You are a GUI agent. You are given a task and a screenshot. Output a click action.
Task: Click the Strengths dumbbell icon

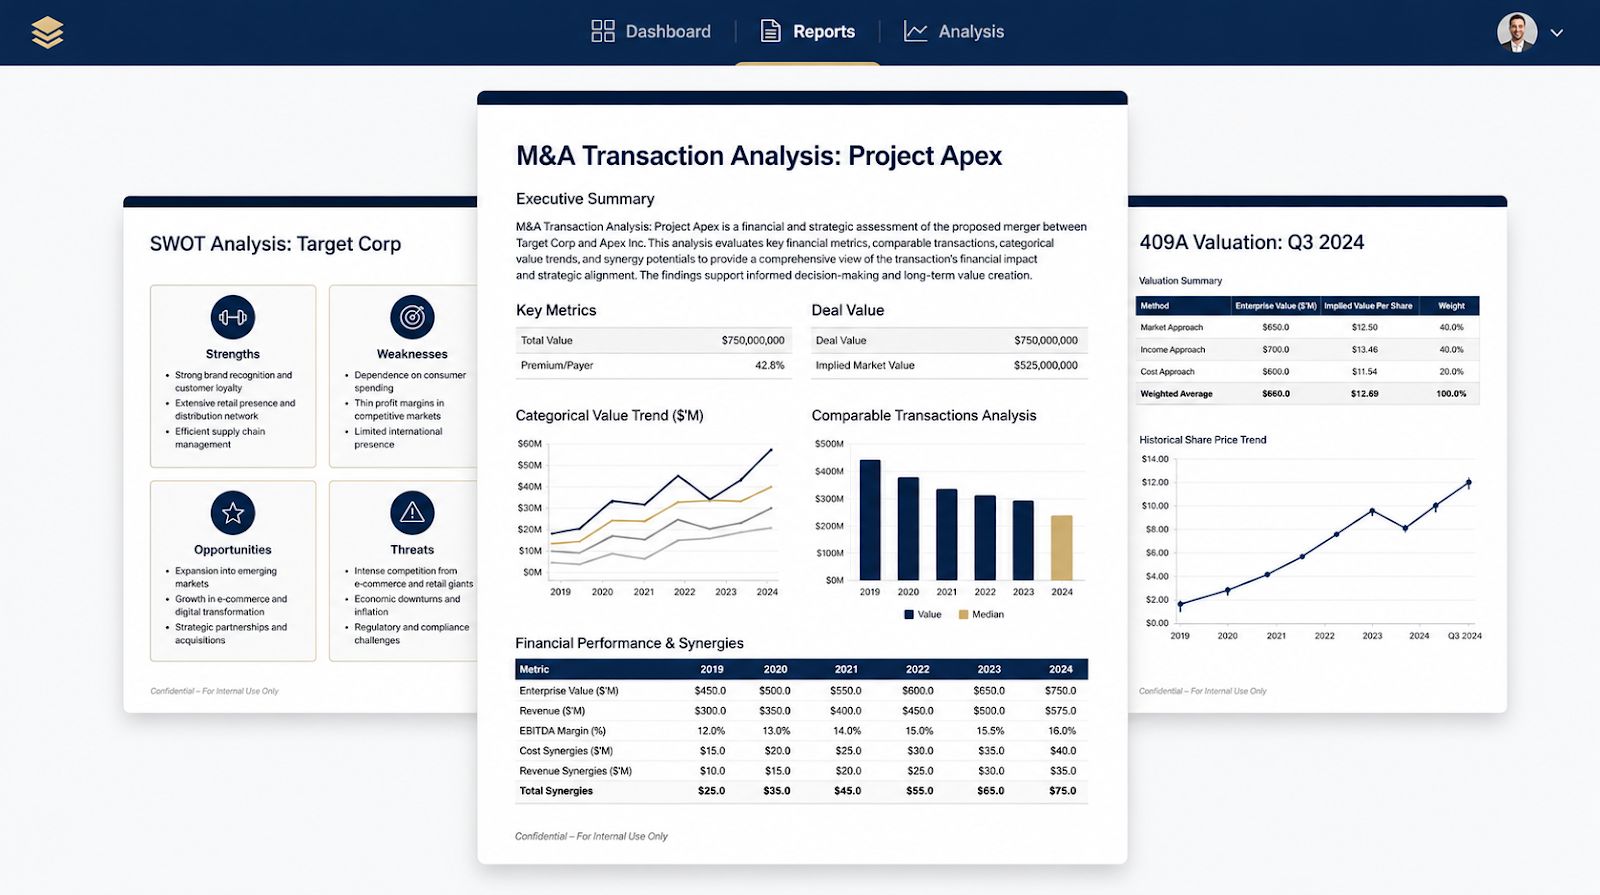tap(233, 317)
